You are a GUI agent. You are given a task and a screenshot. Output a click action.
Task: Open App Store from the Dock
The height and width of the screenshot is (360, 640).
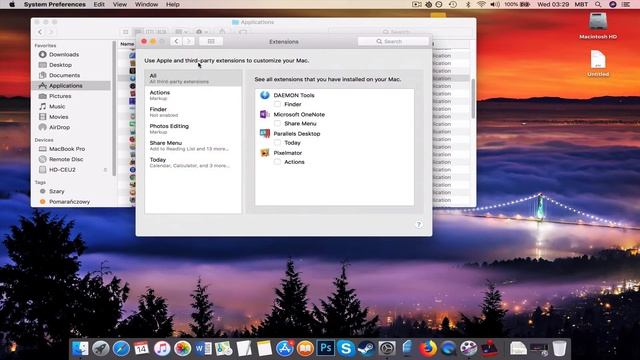click(x=285, y=349)
